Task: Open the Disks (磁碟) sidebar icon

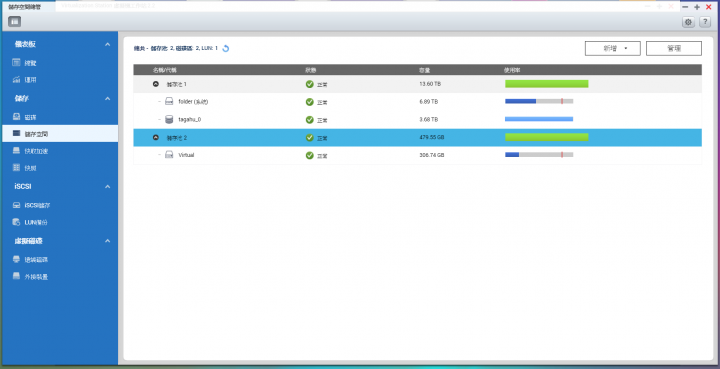Action: (17, 117)
